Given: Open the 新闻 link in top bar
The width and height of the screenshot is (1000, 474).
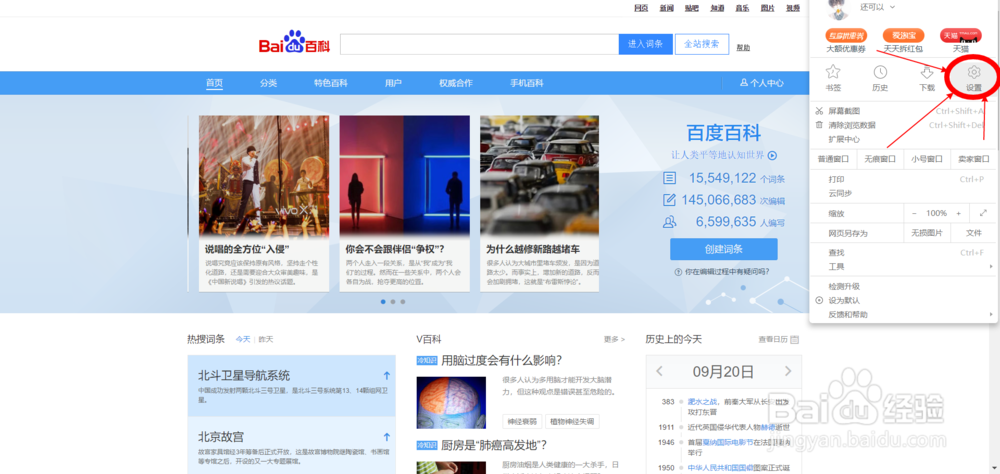Looking at the screenshot, I should tap(666, 8).
